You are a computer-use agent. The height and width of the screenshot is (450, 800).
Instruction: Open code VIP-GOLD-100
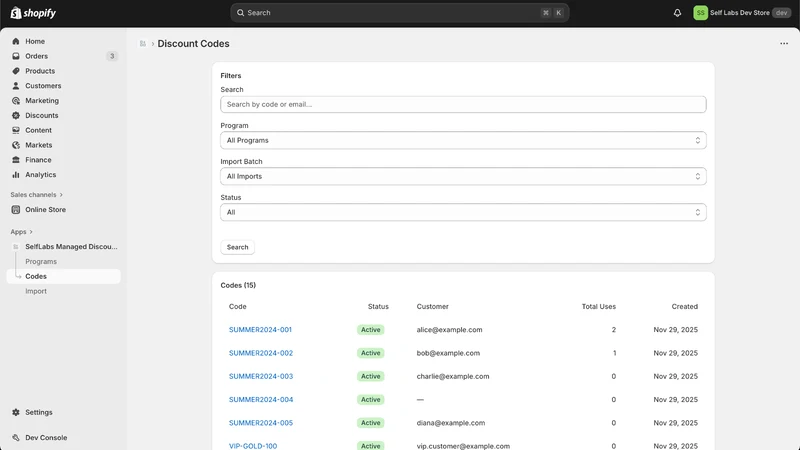(x=253, y=446)
